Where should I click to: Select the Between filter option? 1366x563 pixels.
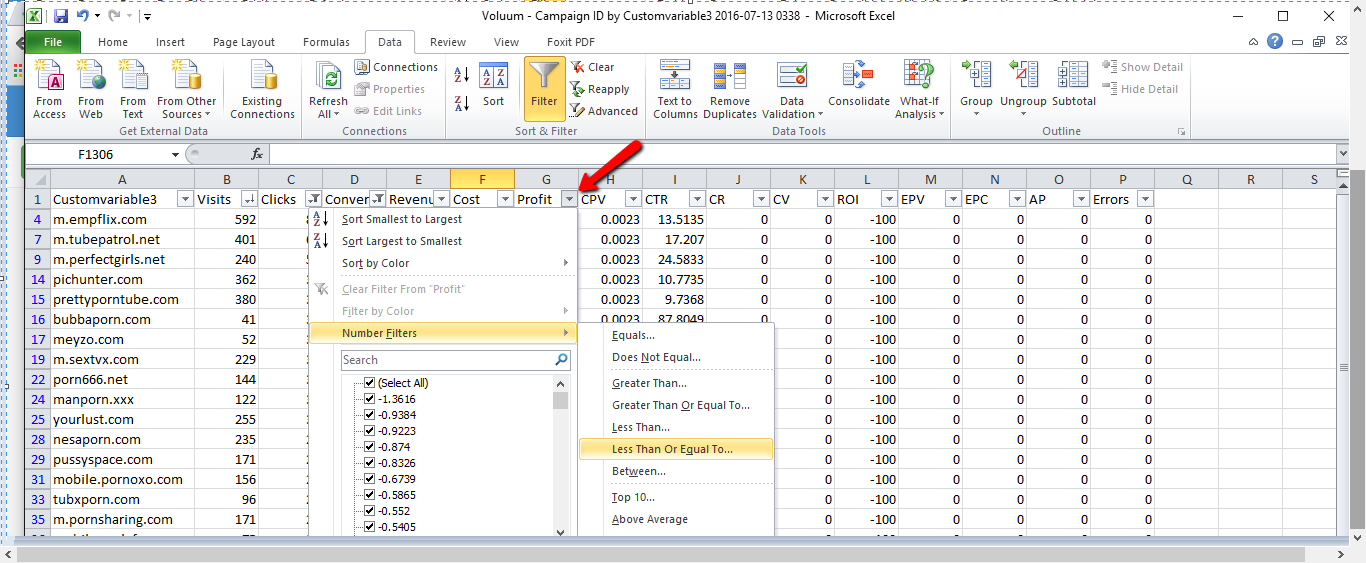pyautogui.click(x=676, y=471)
